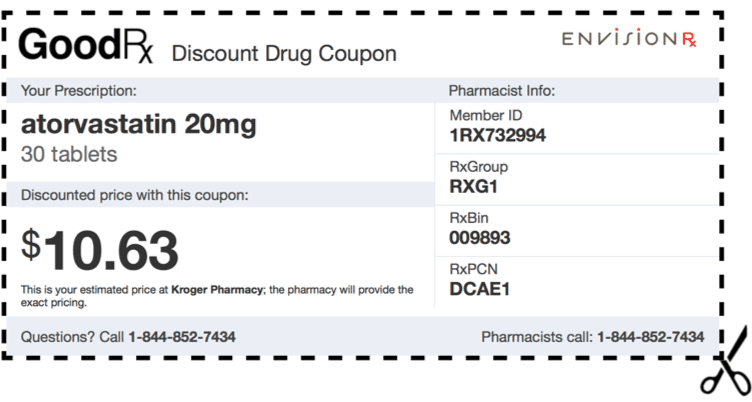This screenshot has height=402, width=752.
Task: Click the RxPCN label
Action: pos(473,269)
